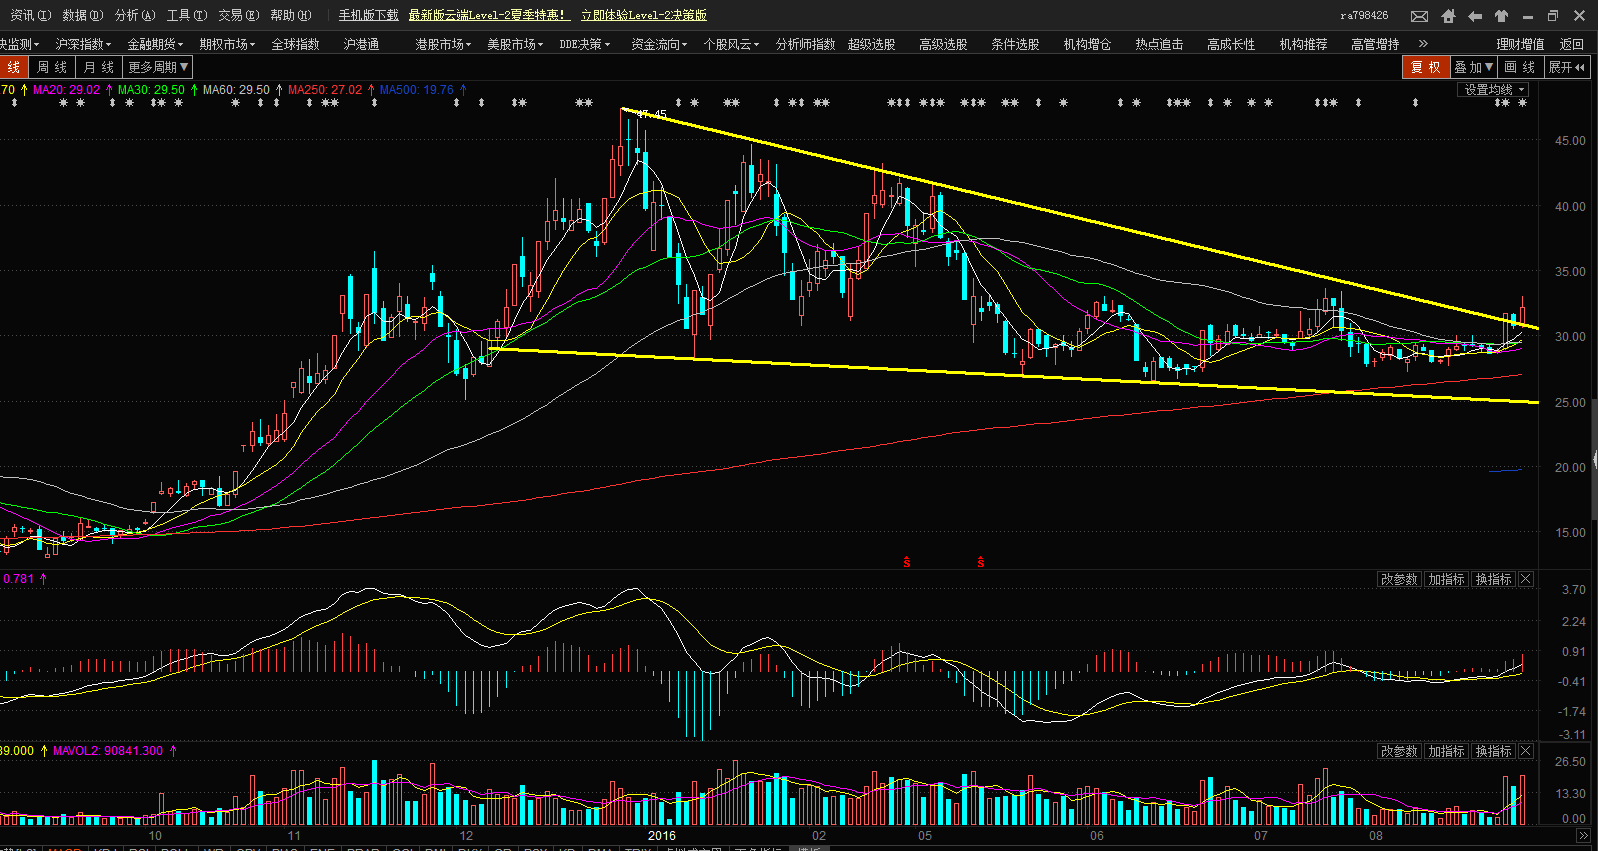
Task: Click 加指标 in the MACD panel
Action: 1446,579
